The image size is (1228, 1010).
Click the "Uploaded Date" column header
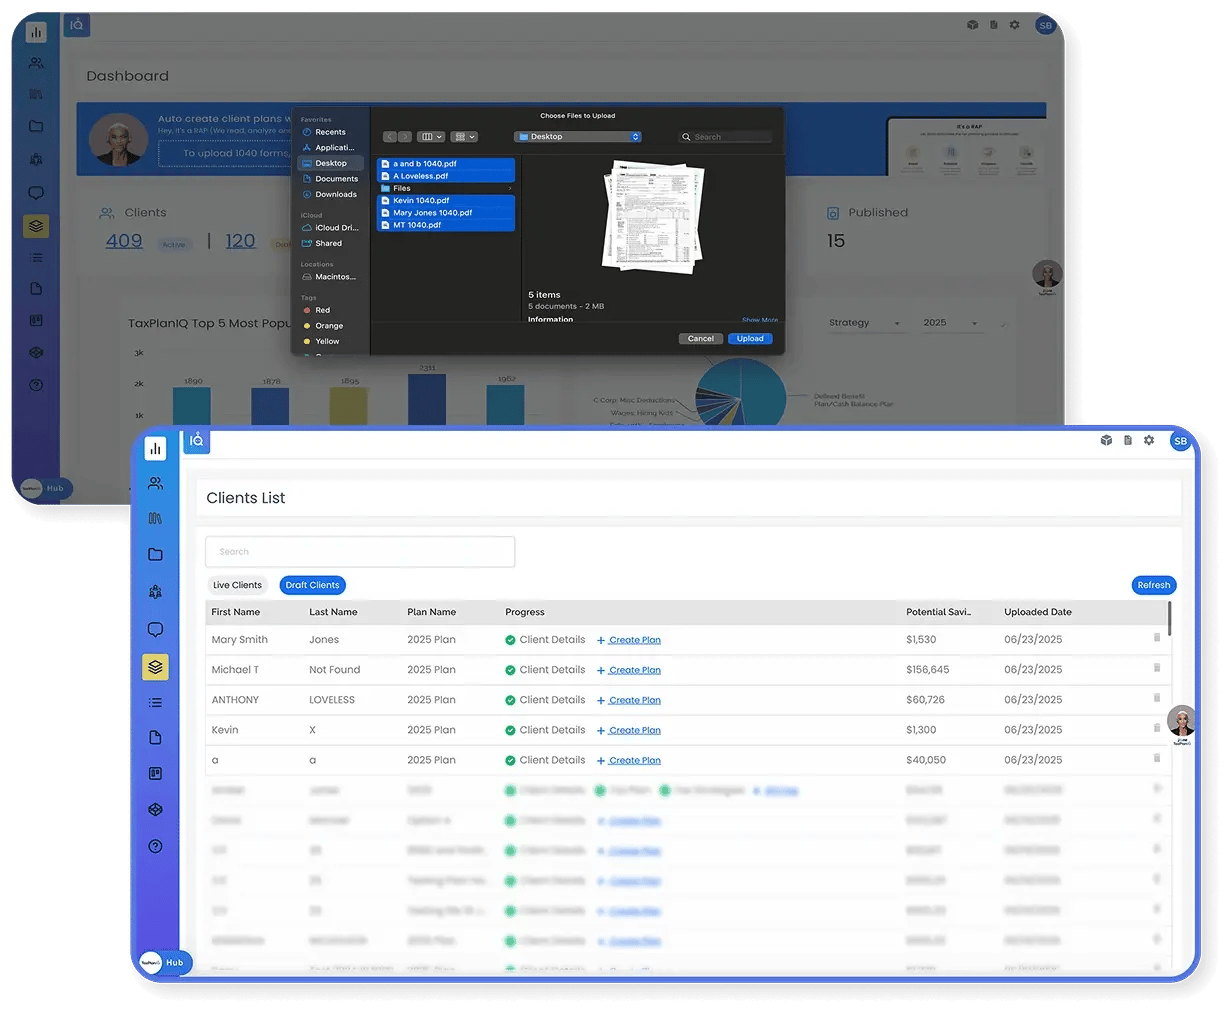1037,612
